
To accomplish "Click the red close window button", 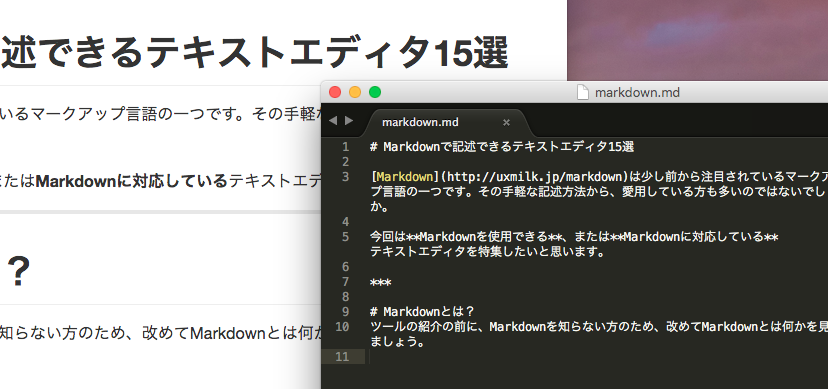I will (335, 92).
